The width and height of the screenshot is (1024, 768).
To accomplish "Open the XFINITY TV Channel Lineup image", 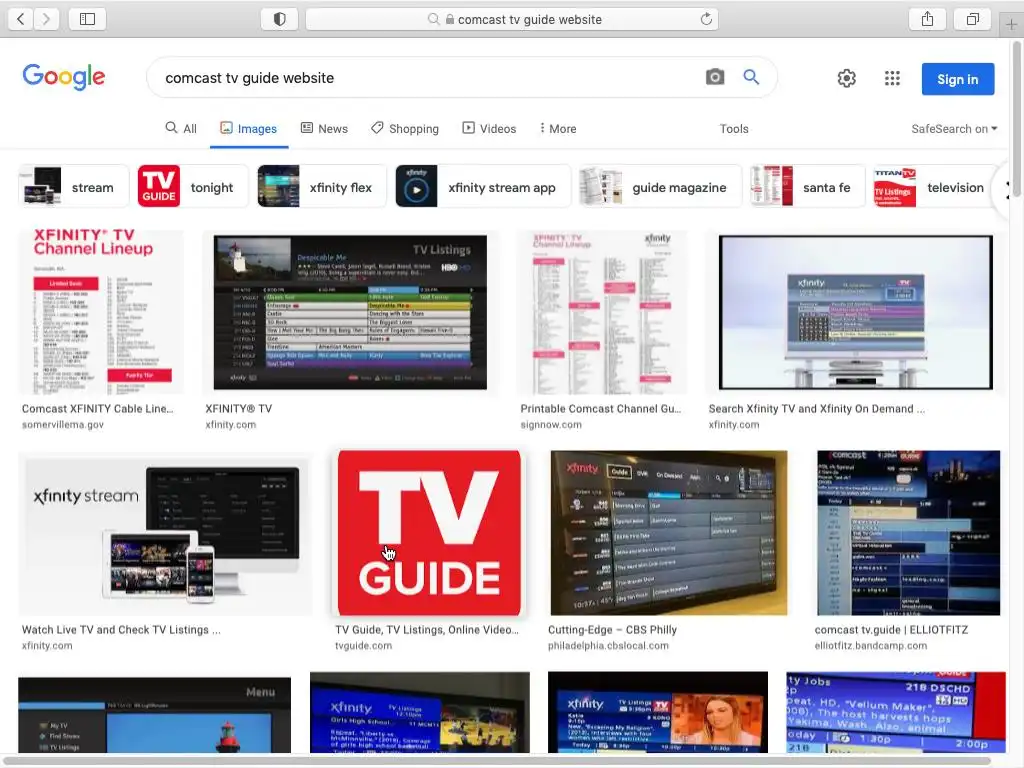I will pos(101,312).
